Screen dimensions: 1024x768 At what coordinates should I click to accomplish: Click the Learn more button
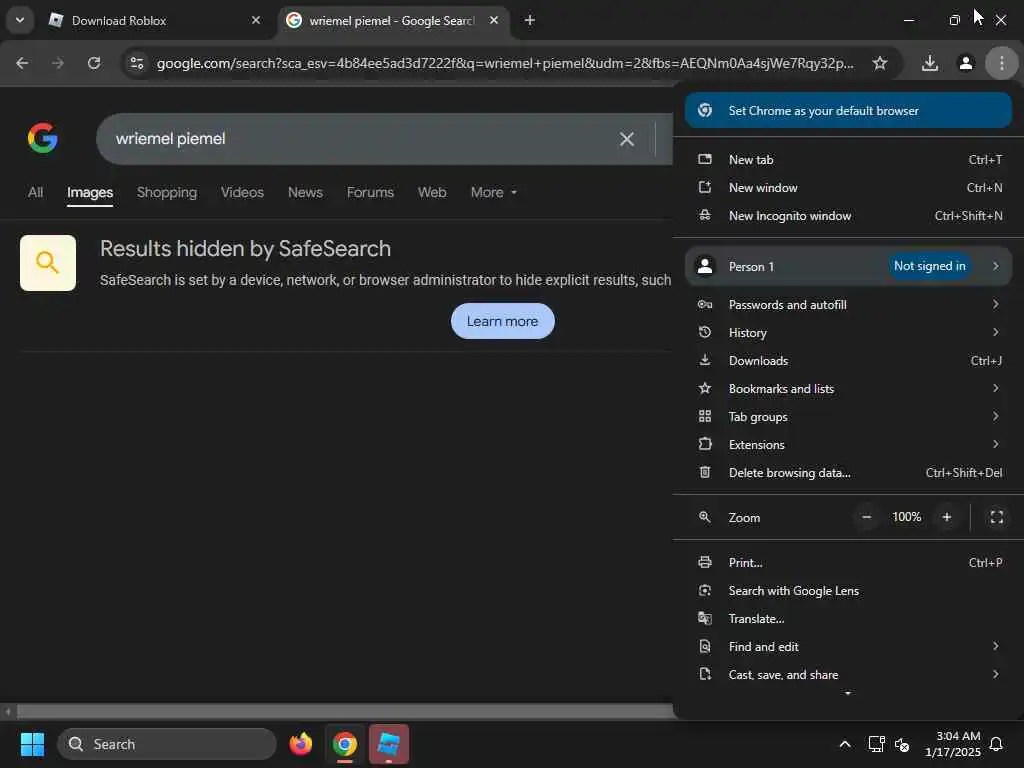point(502,321)
